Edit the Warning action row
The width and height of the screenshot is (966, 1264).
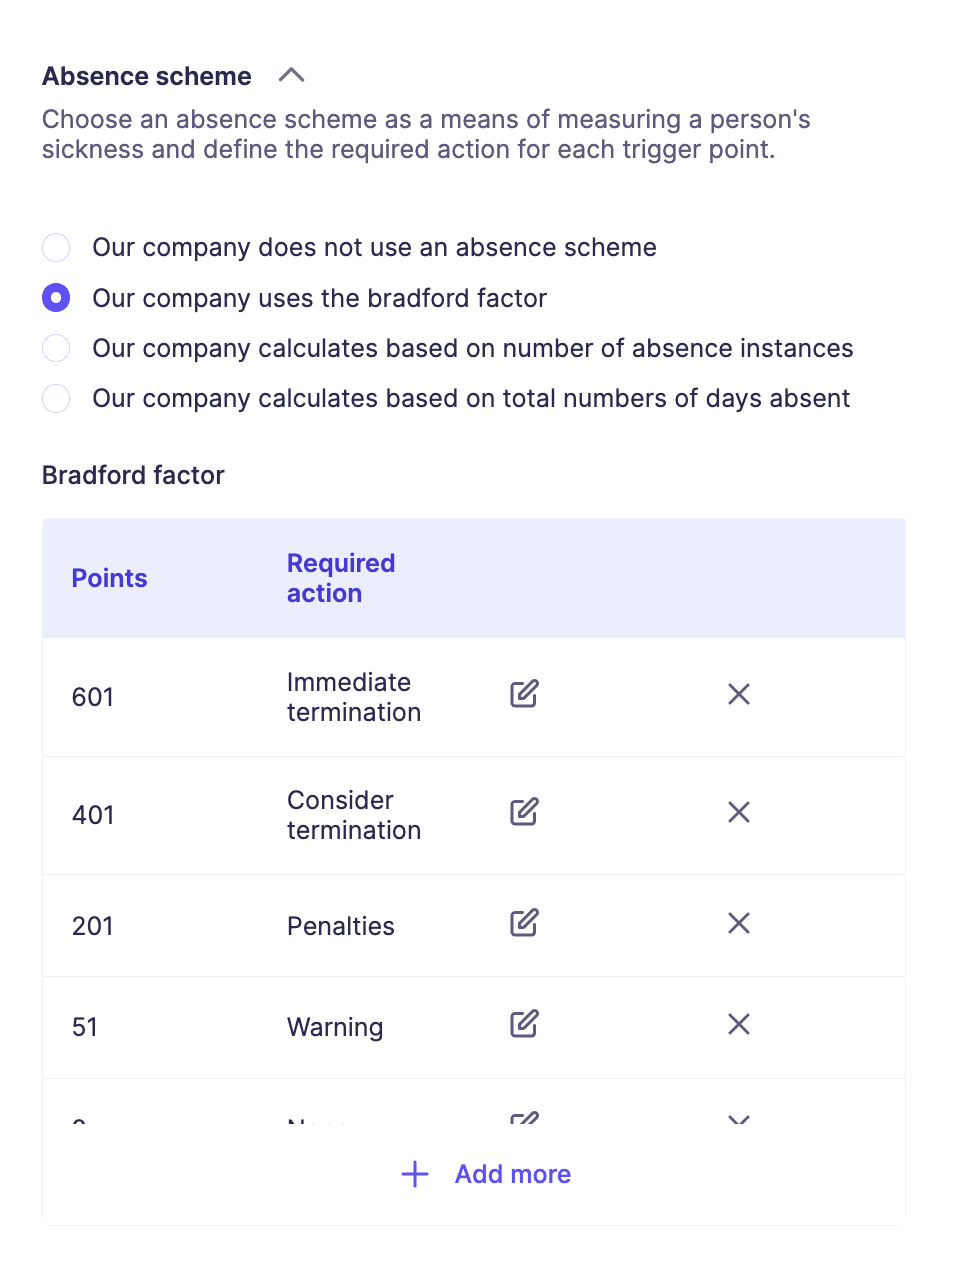(524, 1024)
